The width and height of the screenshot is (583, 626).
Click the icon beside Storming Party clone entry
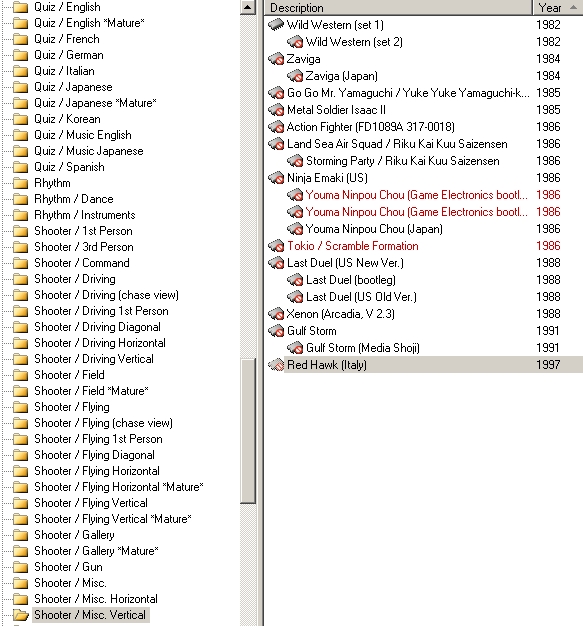(295, 161)
